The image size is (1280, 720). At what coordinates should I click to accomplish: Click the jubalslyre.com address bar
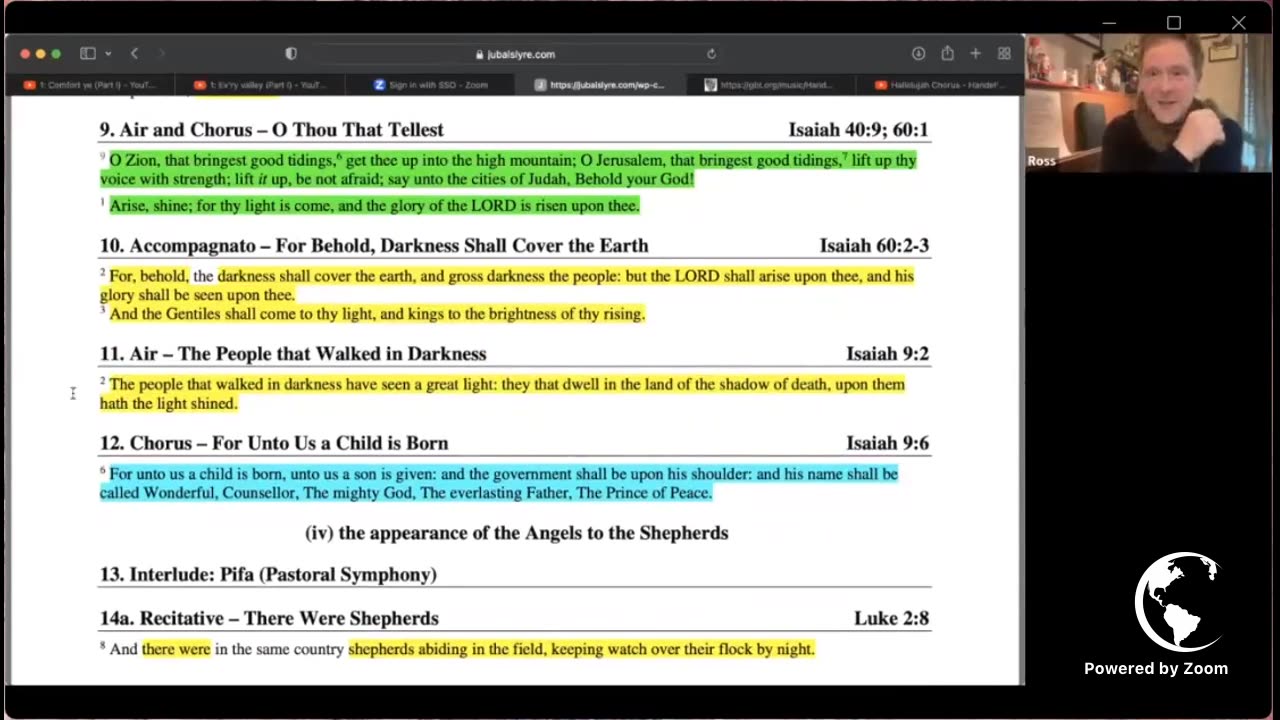click(x=515, y=54)
